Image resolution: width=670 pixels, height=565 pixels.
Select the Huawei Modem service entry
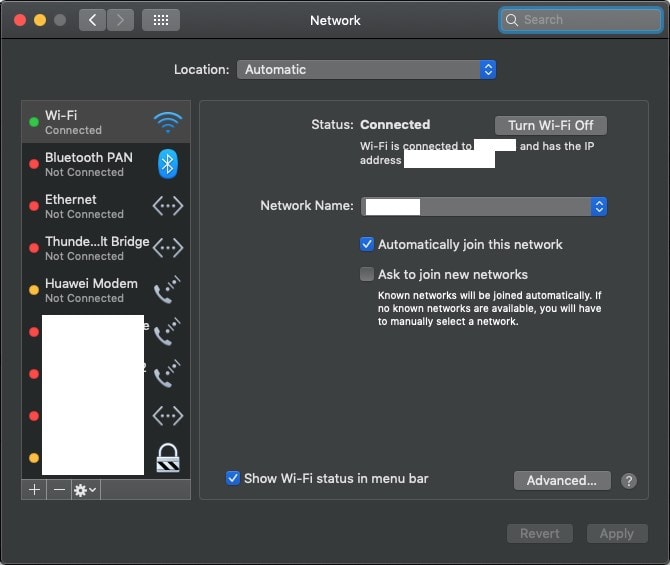tap(91, 290)
